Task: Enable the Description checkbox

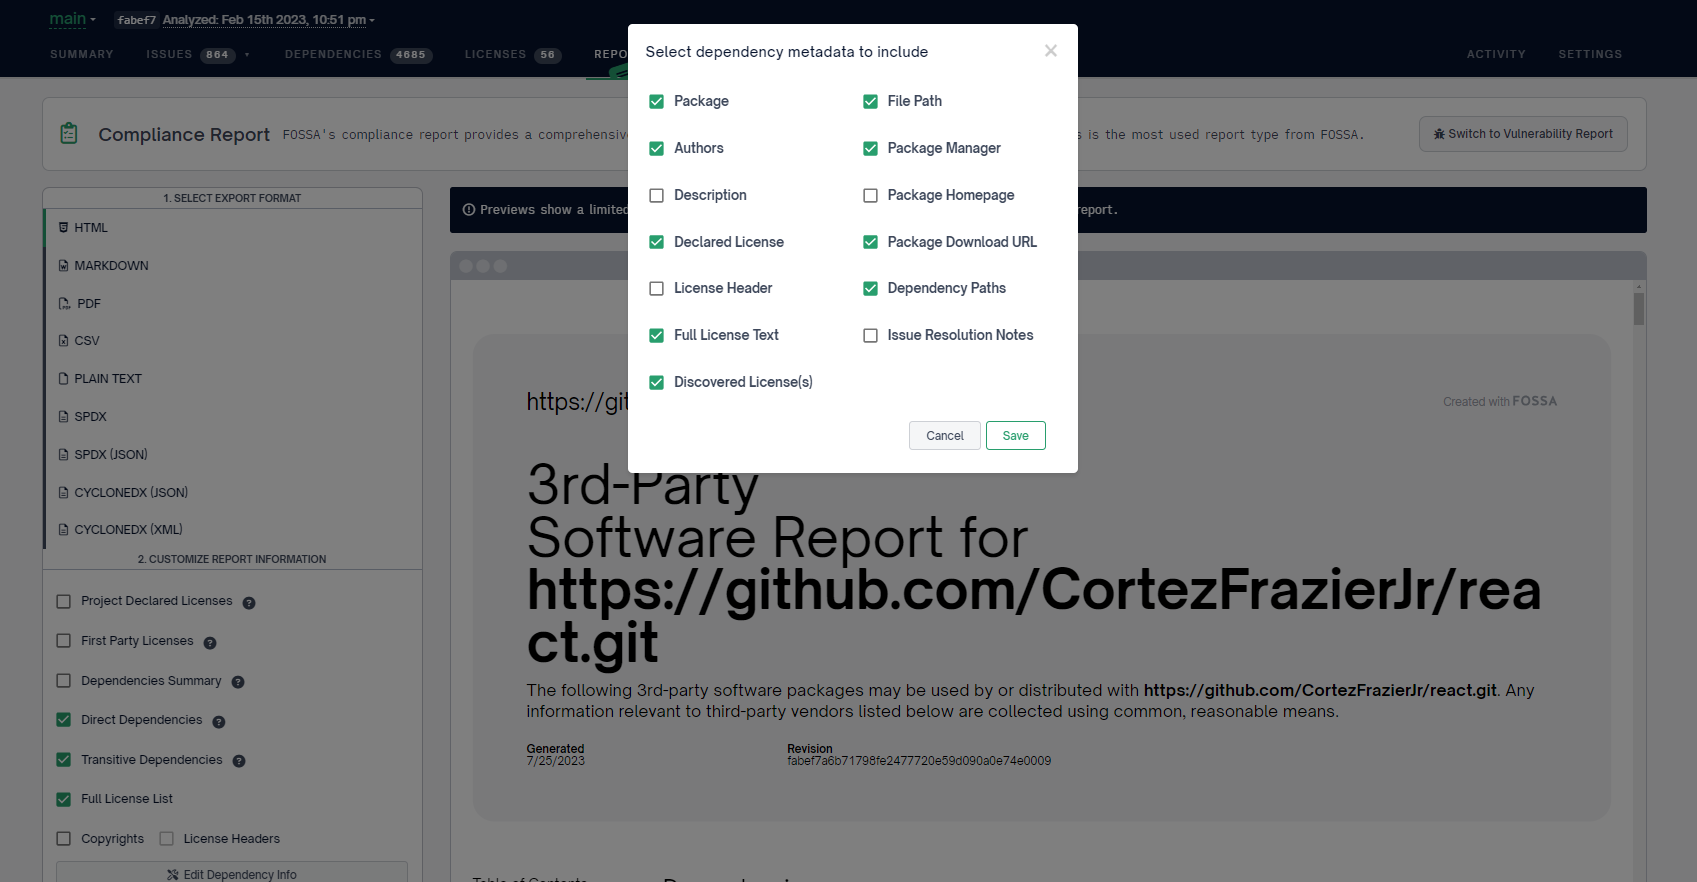Action: coord(656,195)
